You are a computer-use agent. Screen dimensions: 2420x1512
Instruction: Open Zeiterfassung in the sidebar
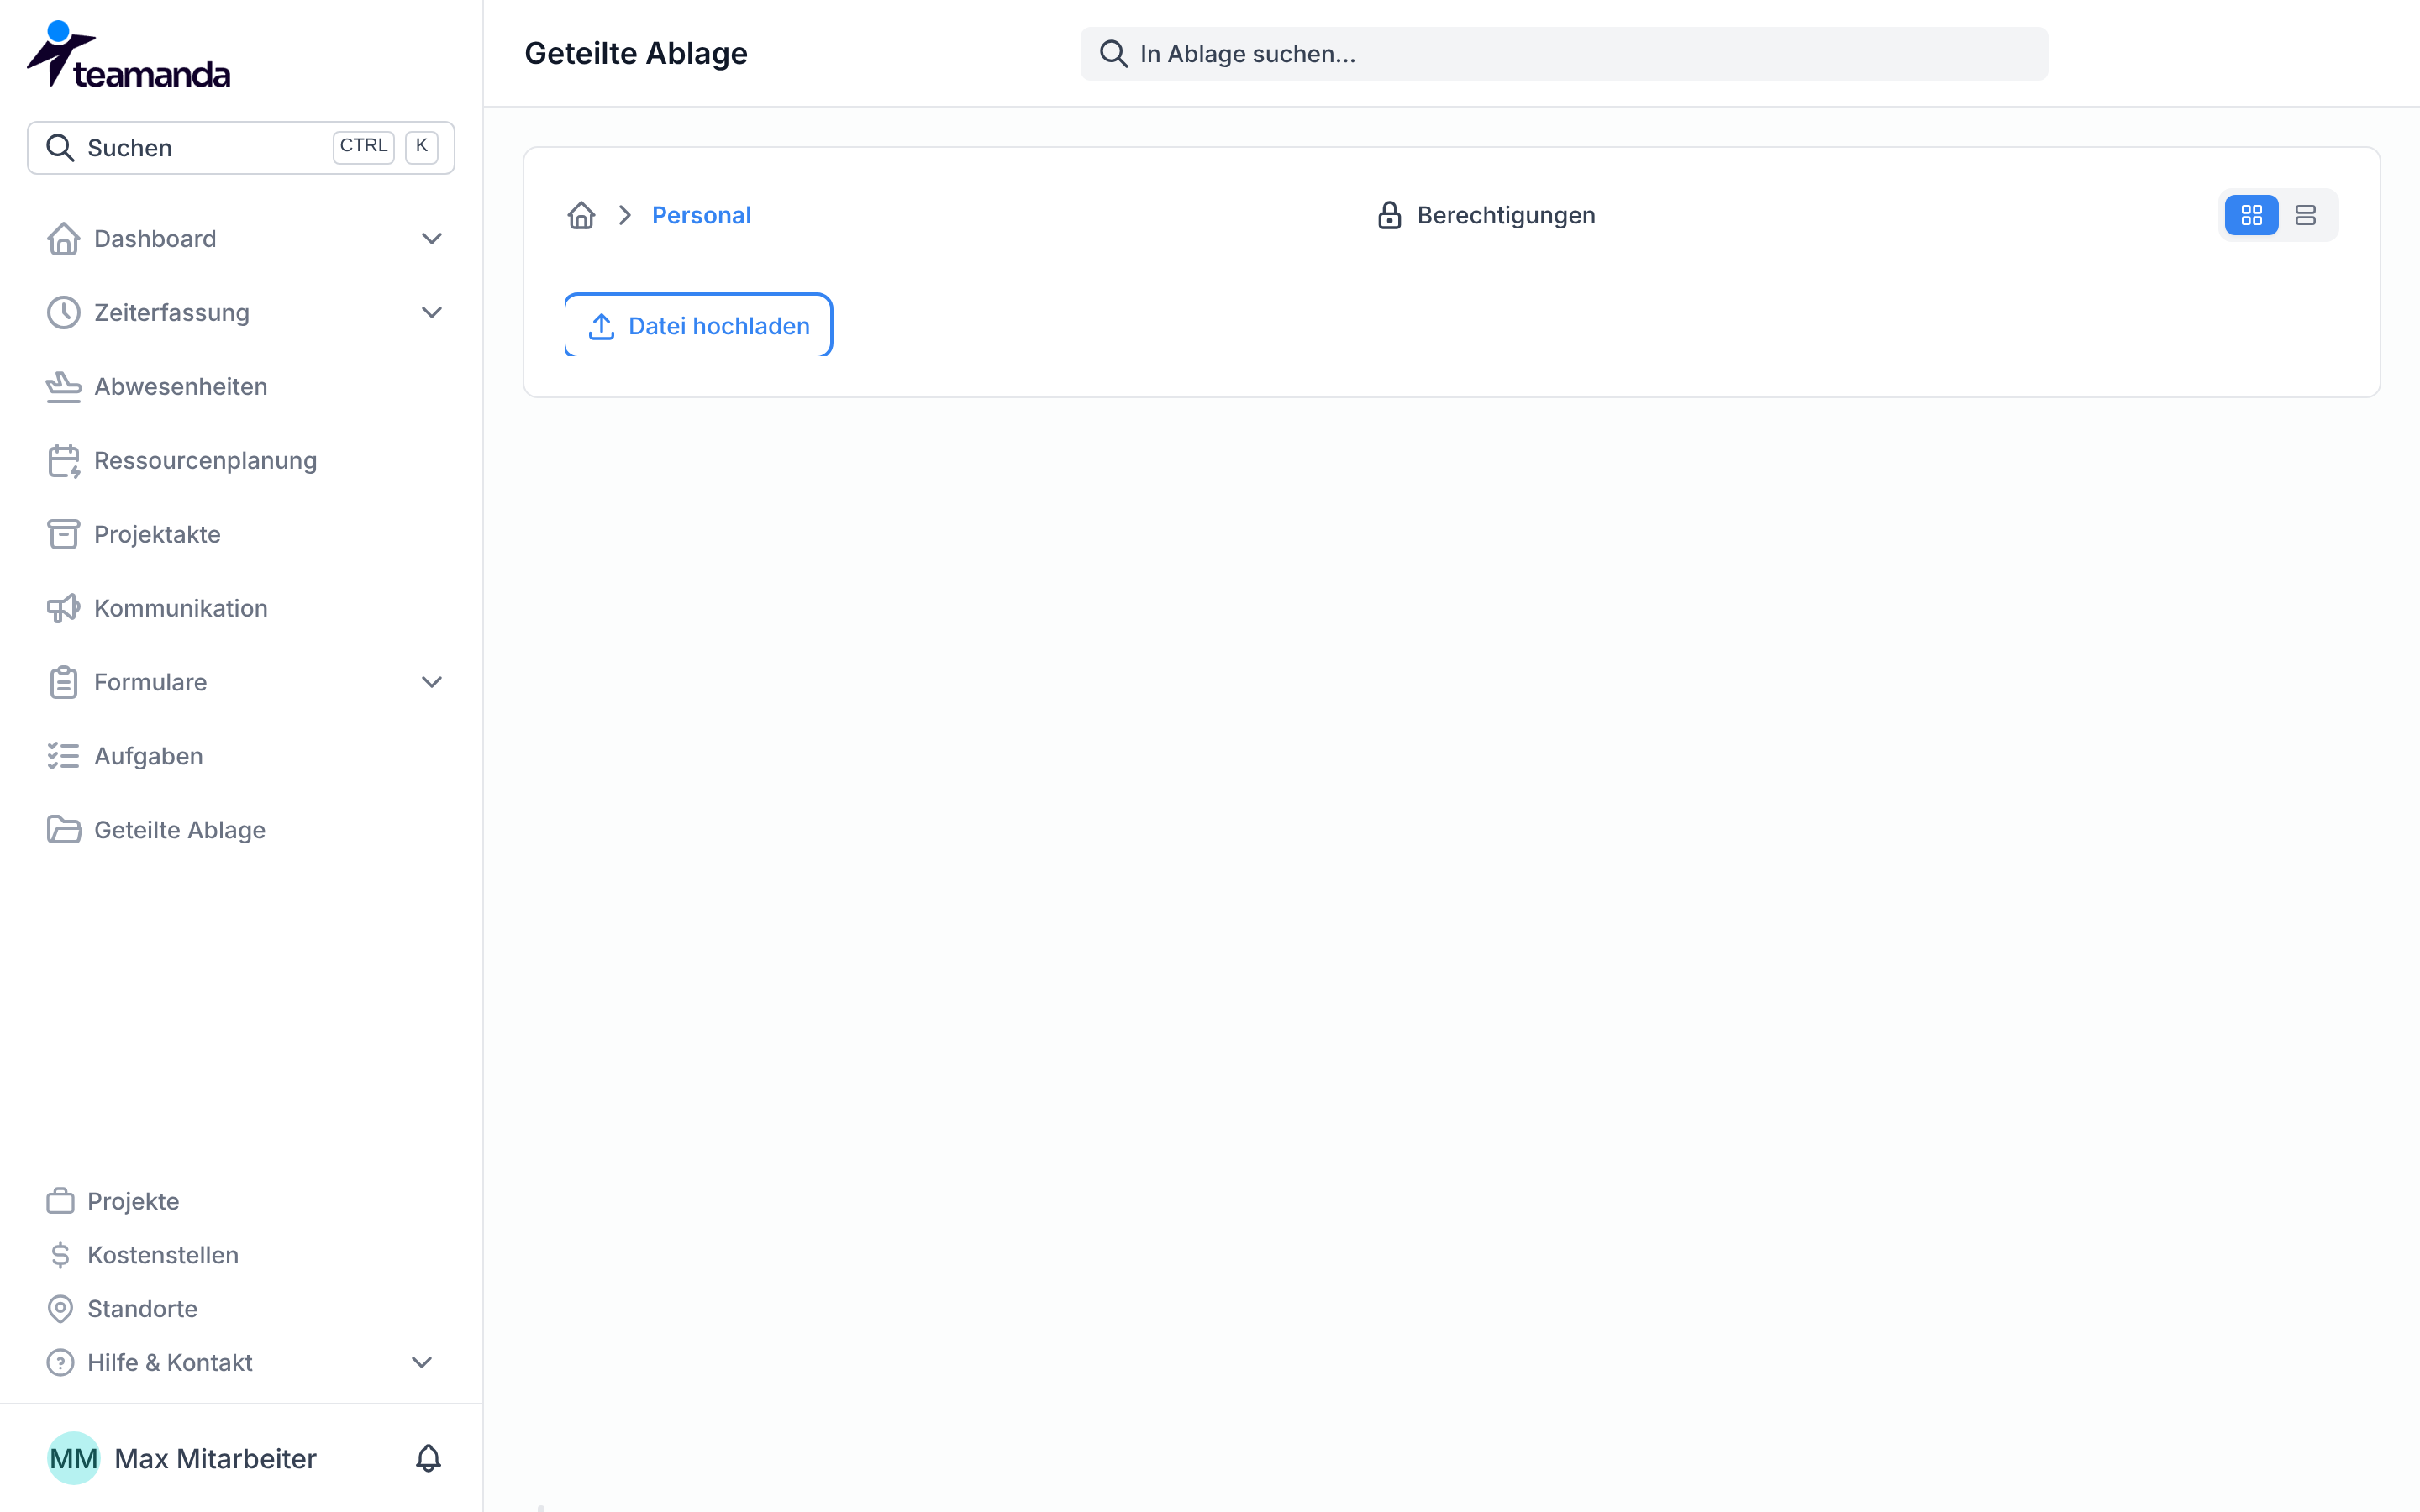pyautogui.click(x=172, y=313)
